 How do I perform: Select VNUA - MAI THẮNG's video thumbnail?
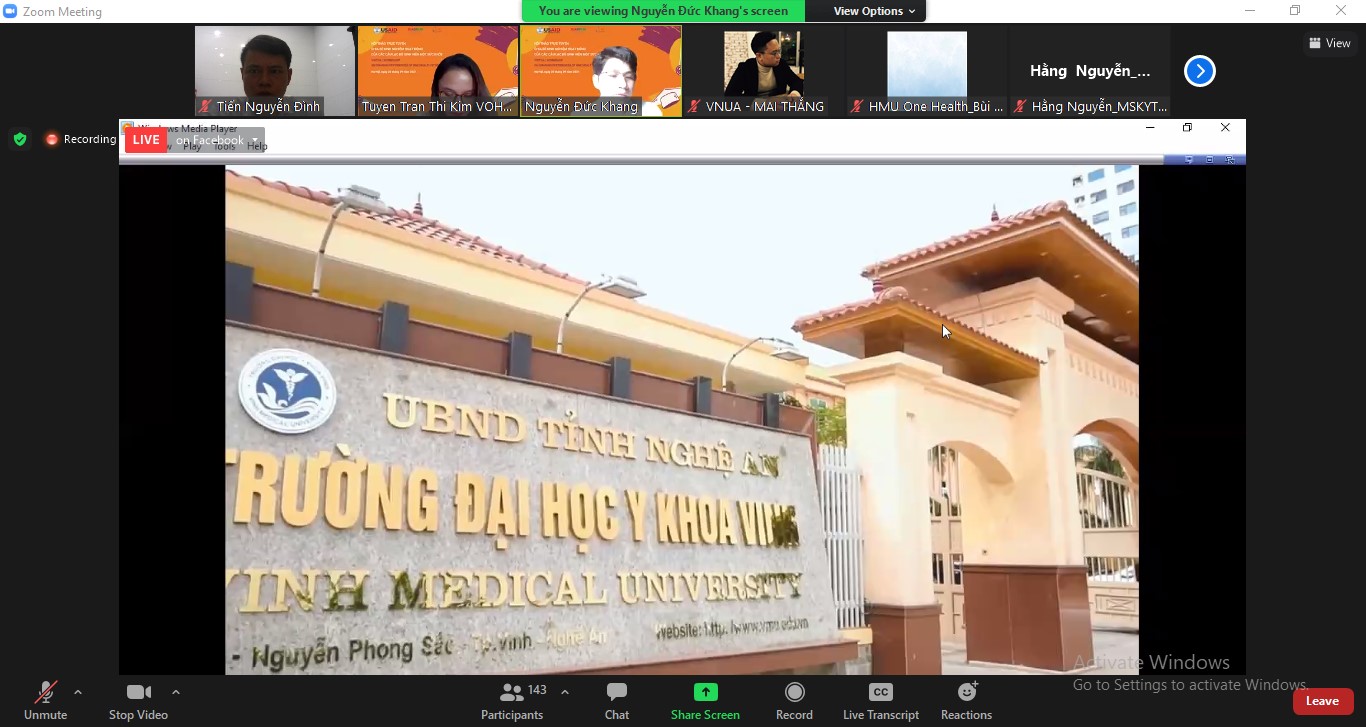pos(764,71)
